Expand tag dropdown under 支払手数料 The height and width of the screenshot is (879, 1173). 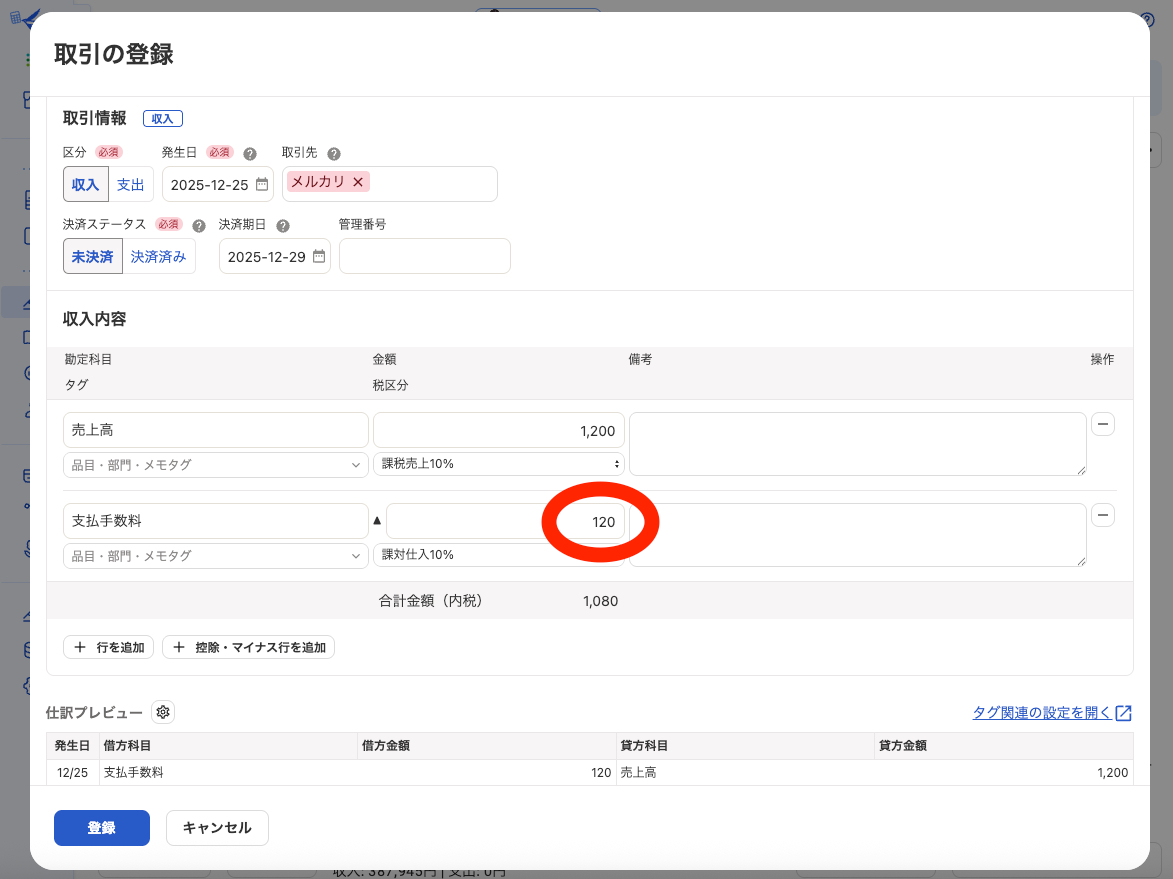[215, 555]
